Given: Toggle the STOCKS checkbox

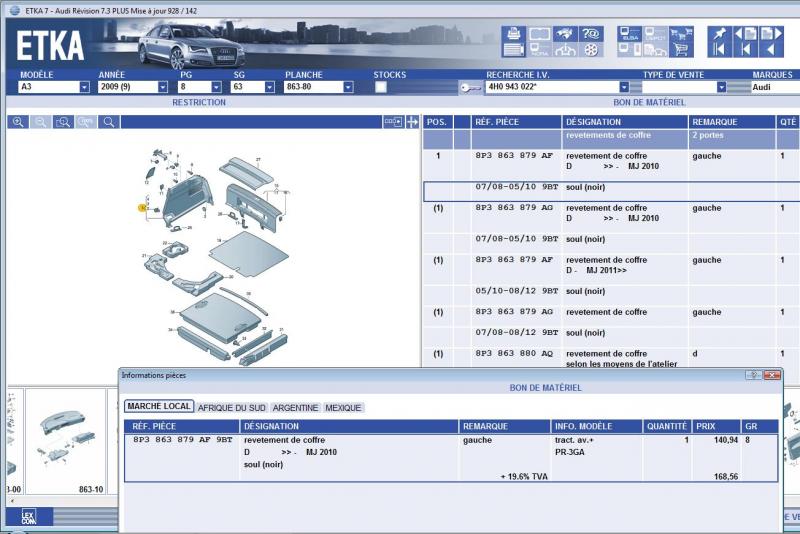Looking at the screenshot, I should [381, 87].
